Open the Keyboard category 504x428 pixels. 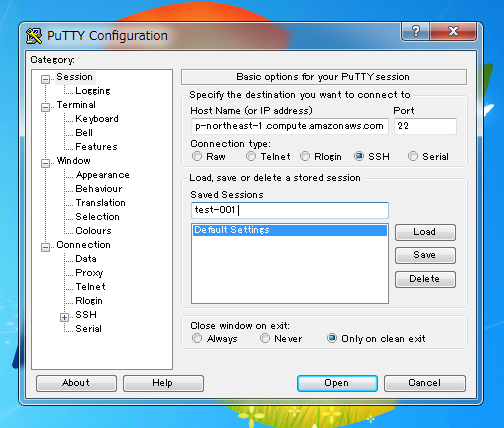[97, 119]
